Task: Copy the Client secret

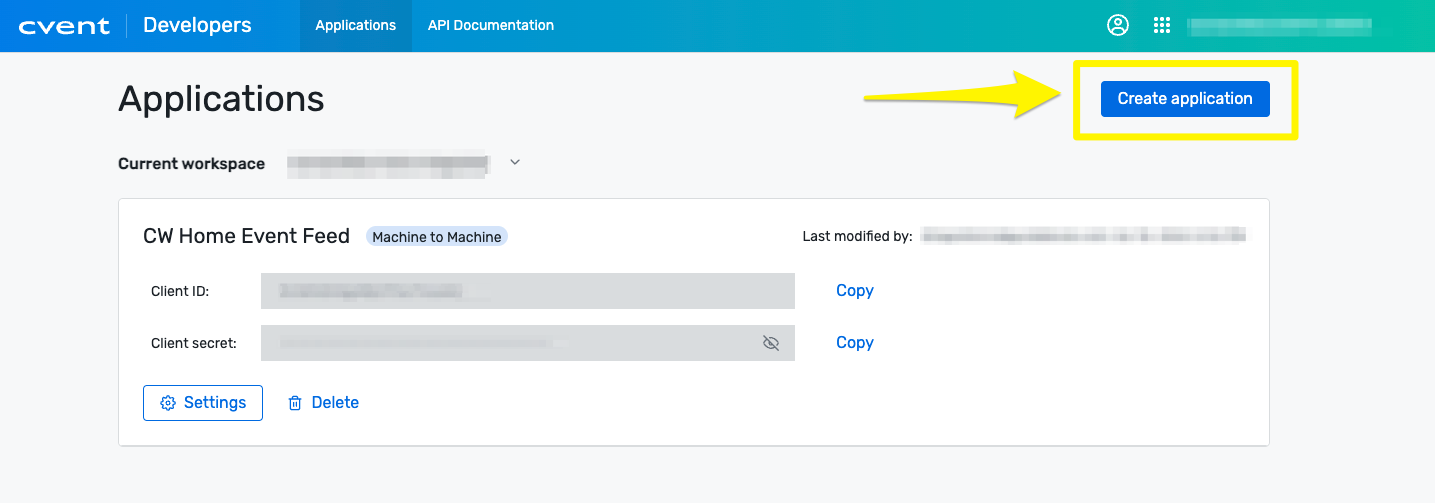Action: click(x=855, y=343)
